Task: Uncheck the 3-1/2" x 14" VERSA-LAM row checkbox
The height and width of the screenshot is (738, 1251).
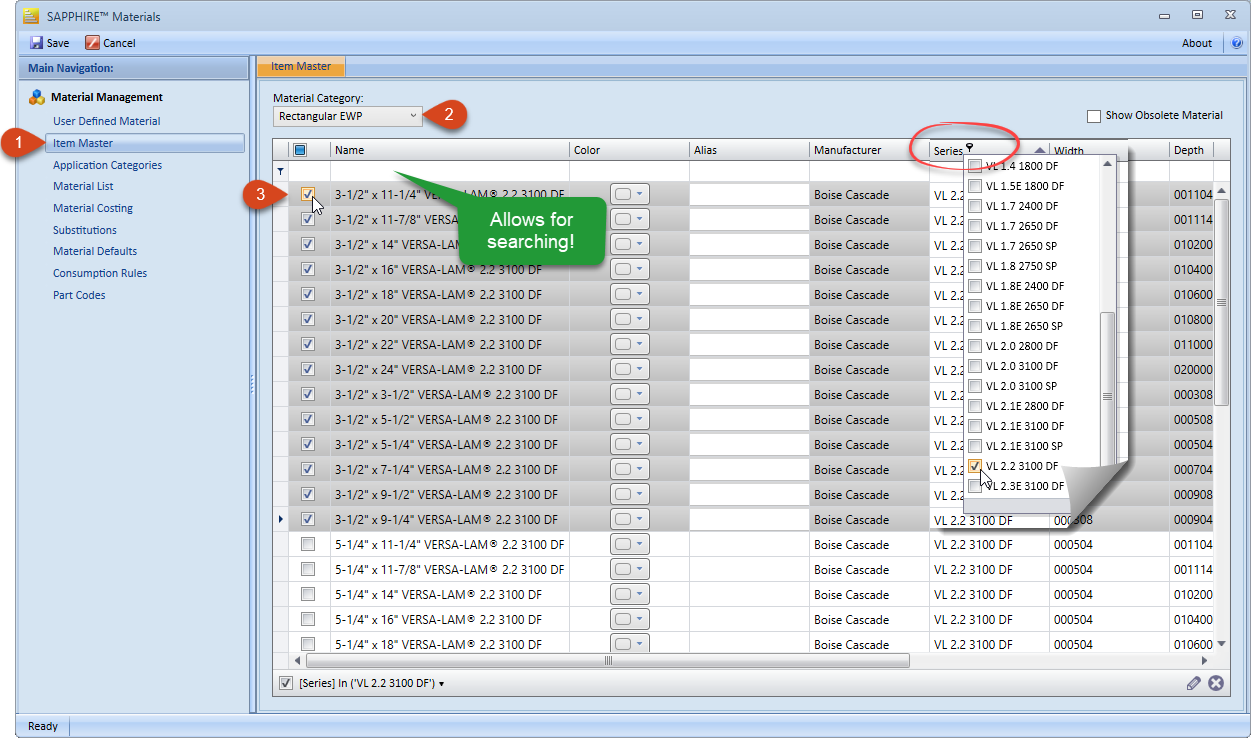Action: (308, 244)
